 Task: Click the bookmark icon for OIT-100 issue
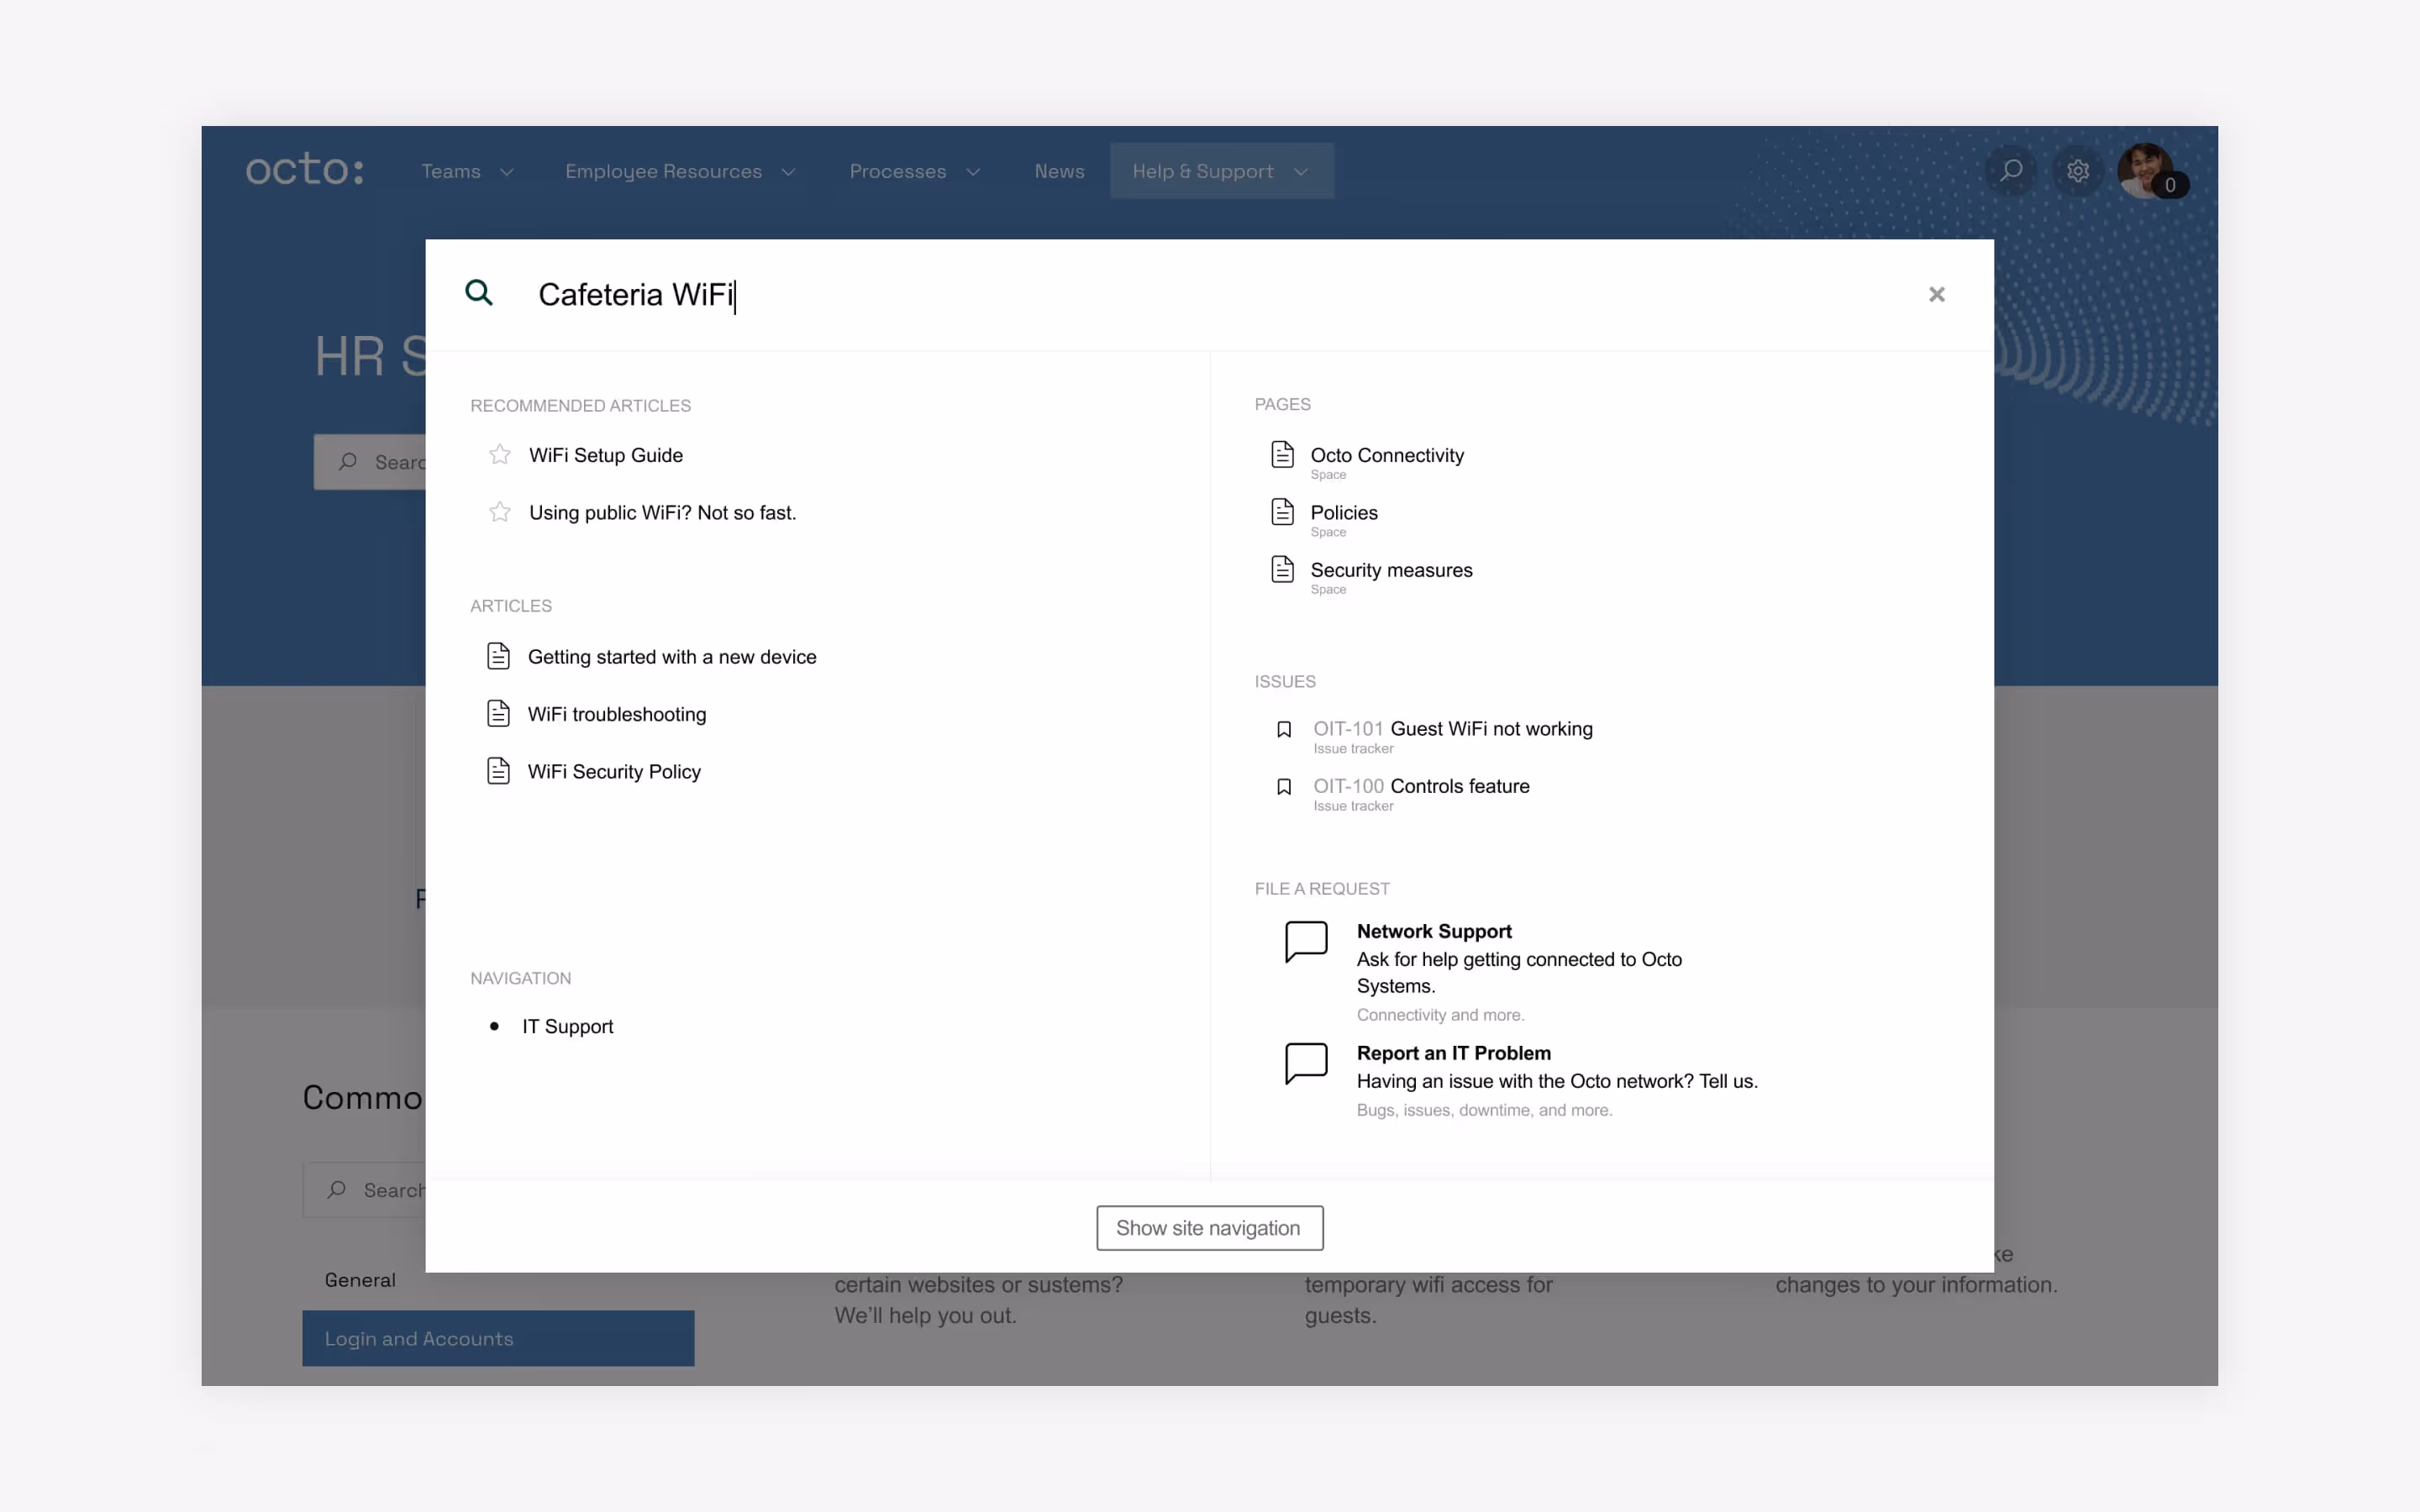click(1284, 787)
